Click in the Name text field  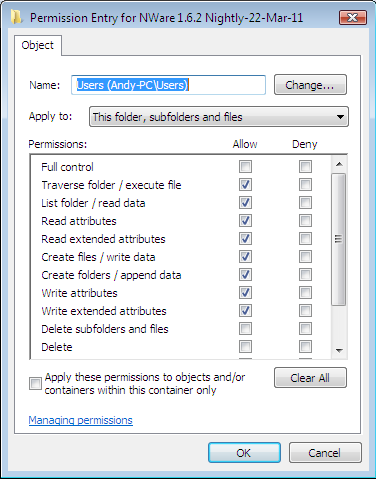click(168, 85)
